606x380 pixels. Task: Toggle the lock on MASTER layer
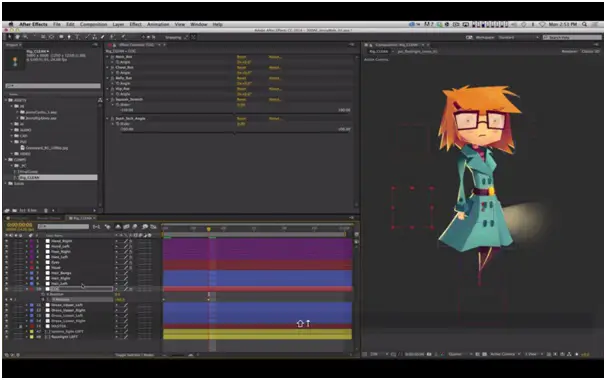[x=21, y=326]
